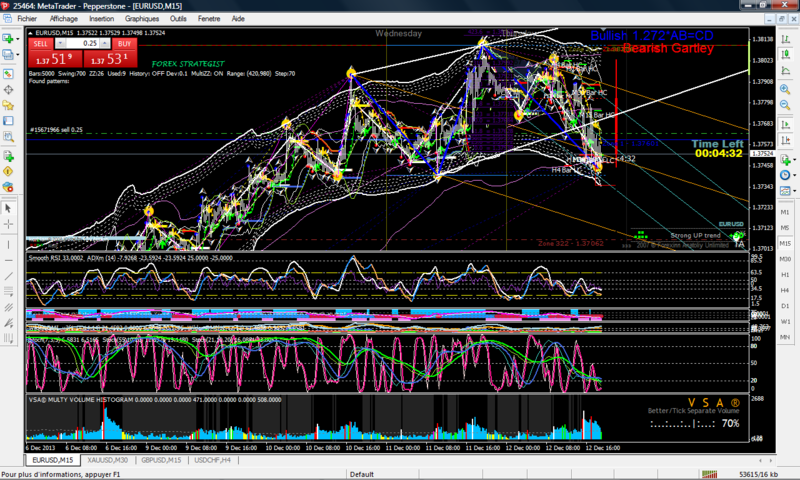Viewport: 800px width, 480px height.
Task: Zoom in on the chart
Action: pos(786,89)
